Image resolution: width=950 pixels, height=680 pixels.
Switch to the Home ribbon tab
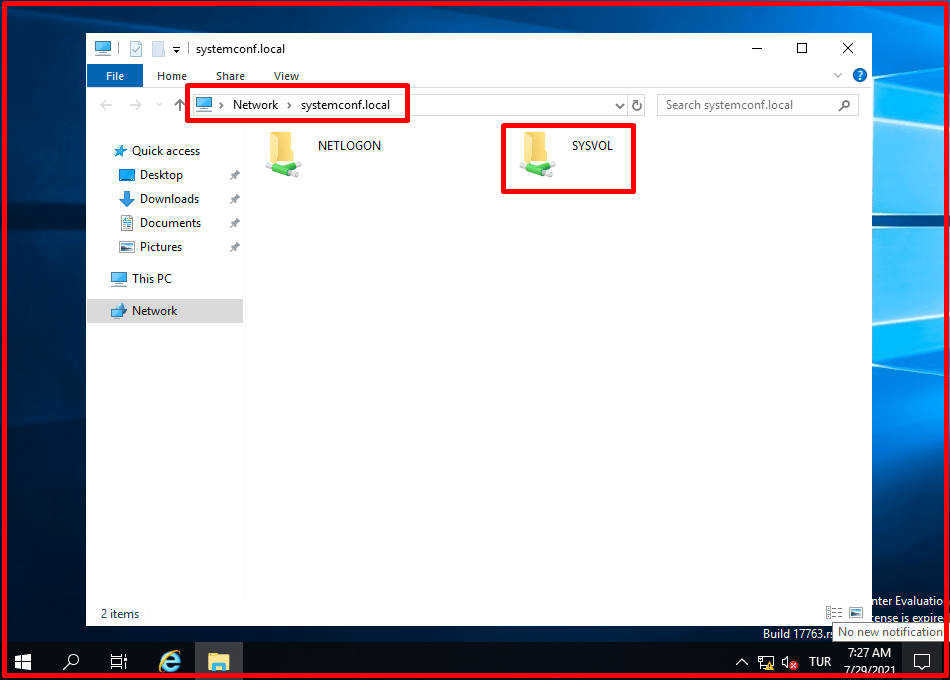[x=171, y=76]
